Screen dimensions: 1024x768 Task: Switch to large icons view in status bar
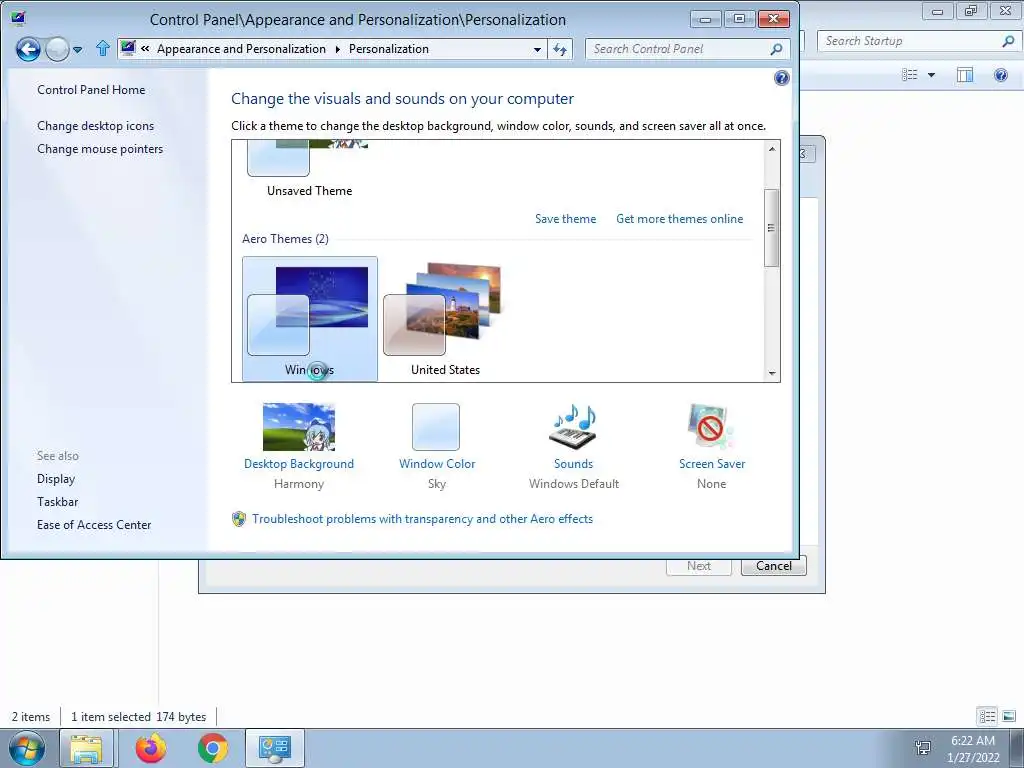tap(1008, 716)
